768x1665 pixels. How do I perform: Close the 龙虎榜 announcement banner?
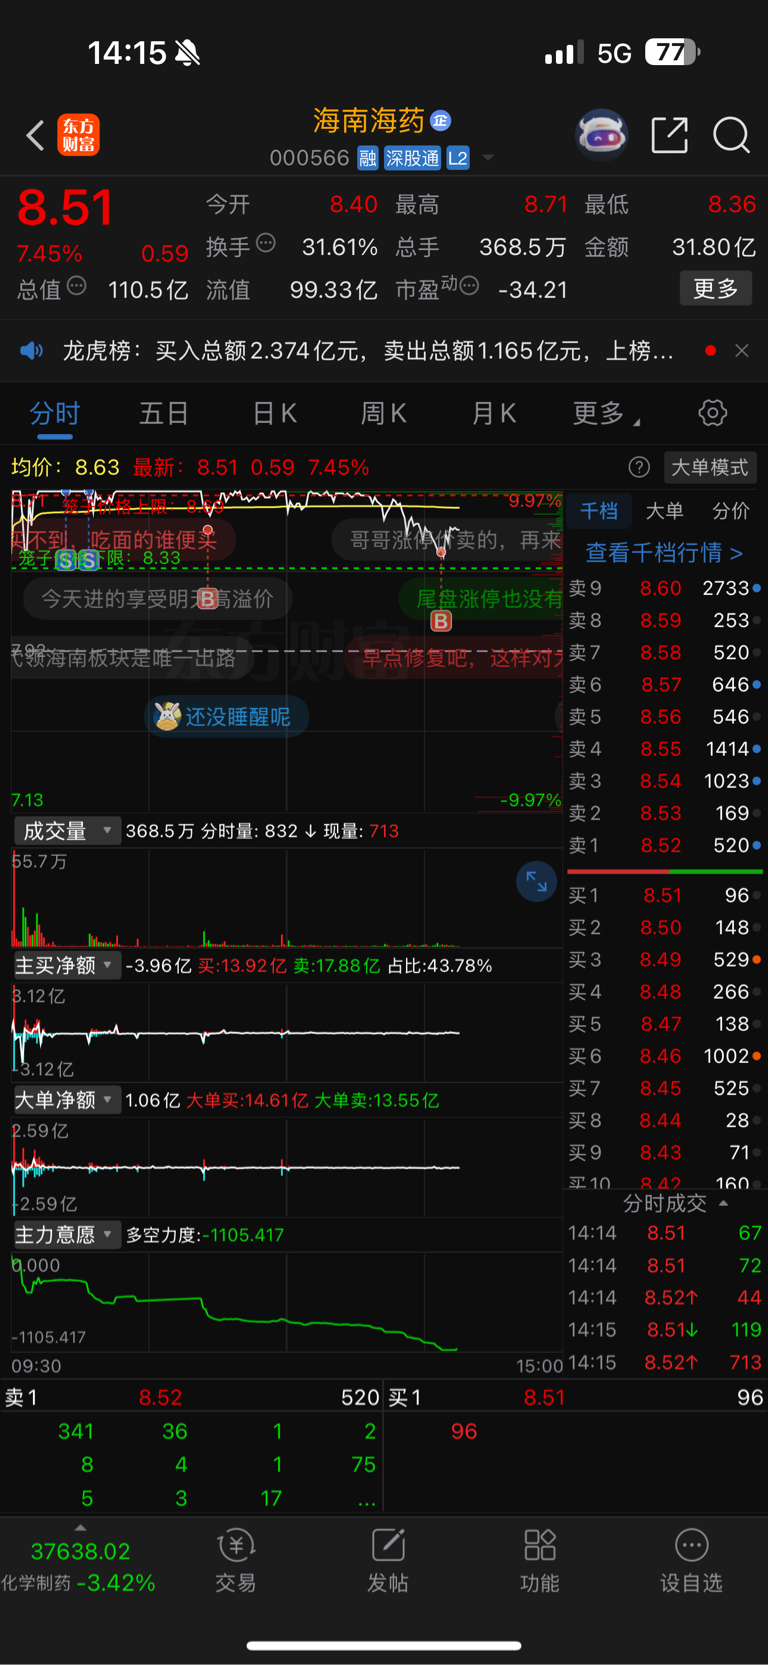(x=741, y=351)
